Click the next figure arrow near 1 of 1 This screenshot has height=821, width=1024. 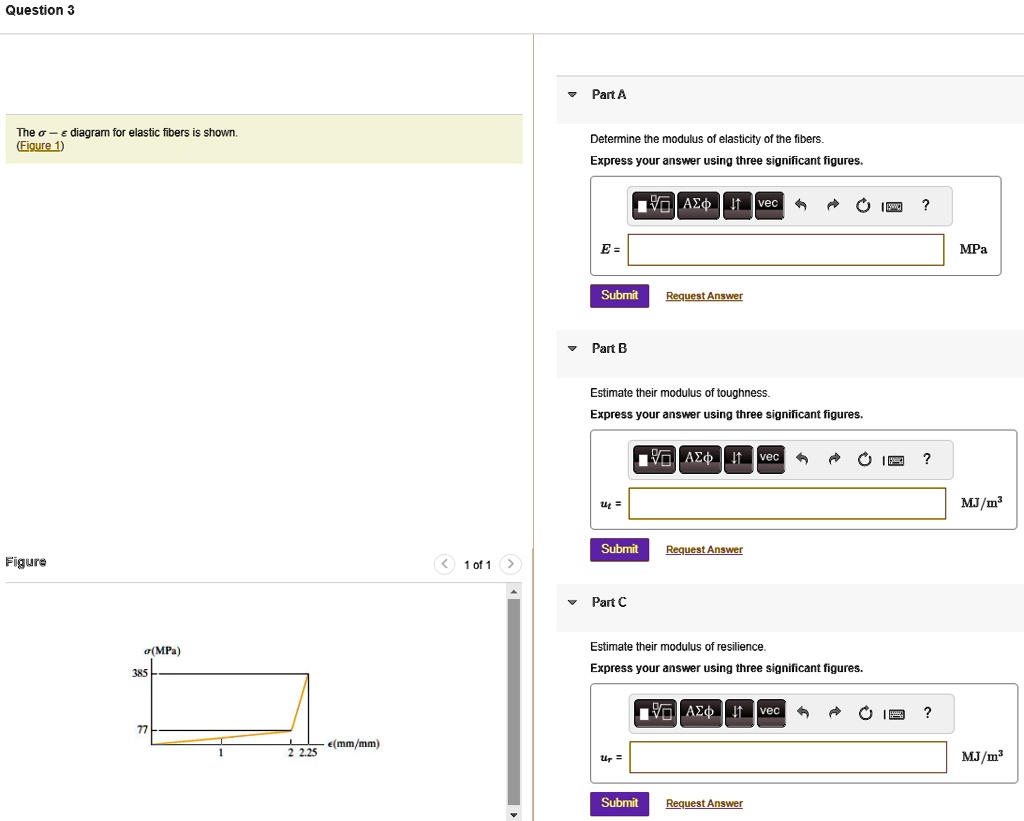coord(510,564)
